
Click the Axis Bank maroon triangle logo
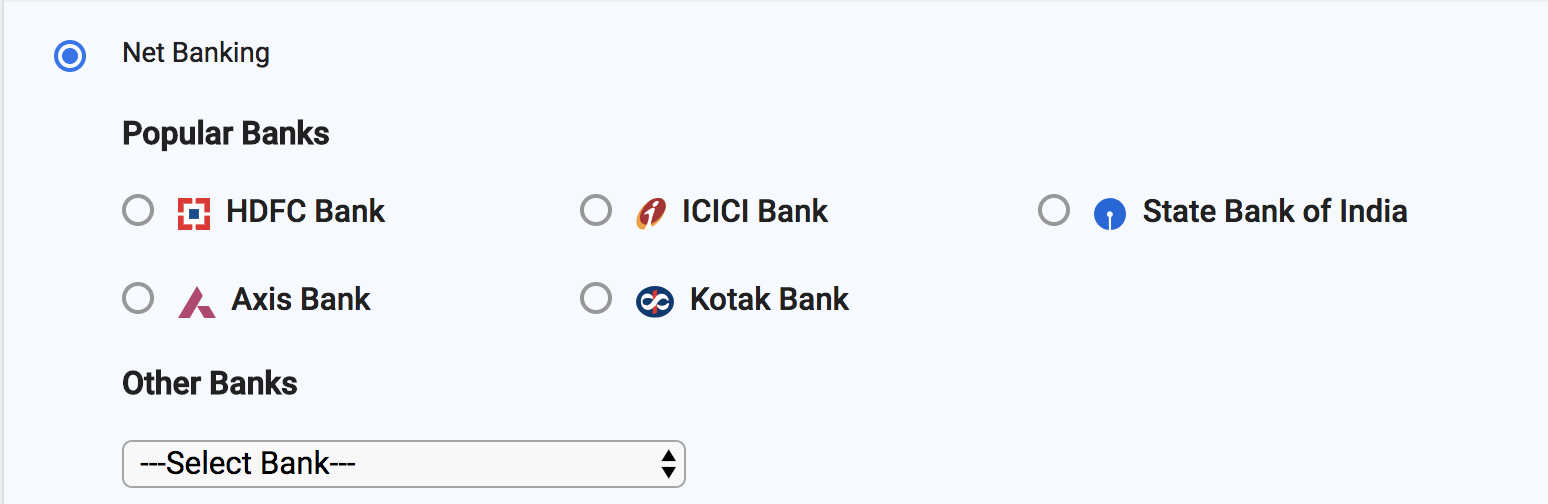(x=197, y=301)
